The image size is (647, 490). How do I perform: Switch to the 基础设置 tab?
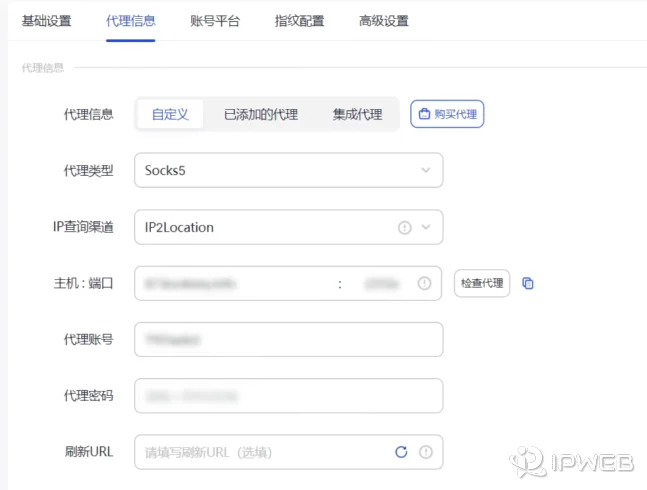pyautogui.click(x=46, y=21)
